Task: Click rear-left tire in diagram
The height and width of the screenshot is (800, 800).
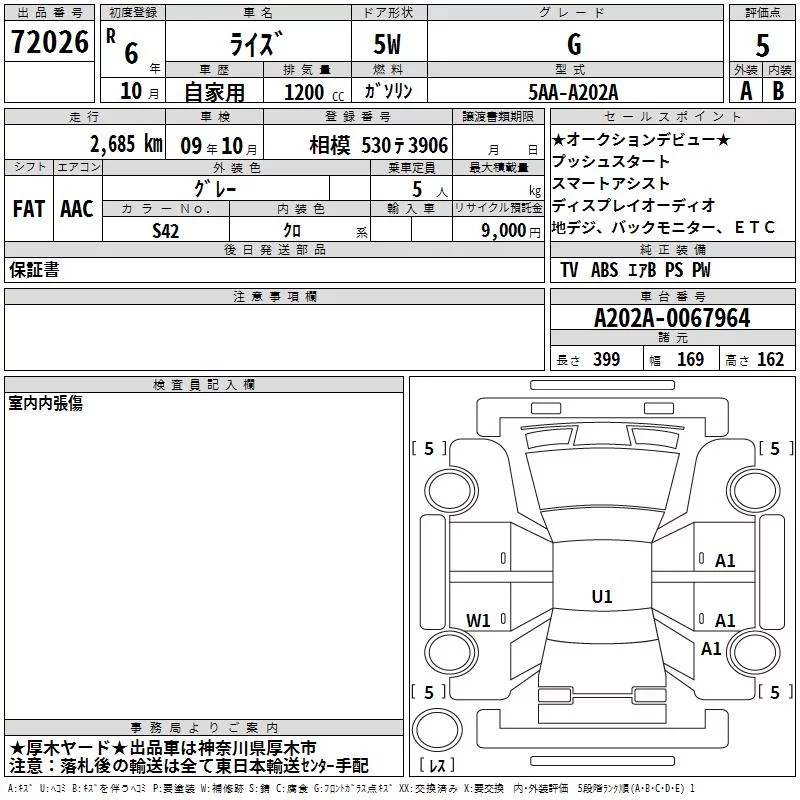Action: 451,653
